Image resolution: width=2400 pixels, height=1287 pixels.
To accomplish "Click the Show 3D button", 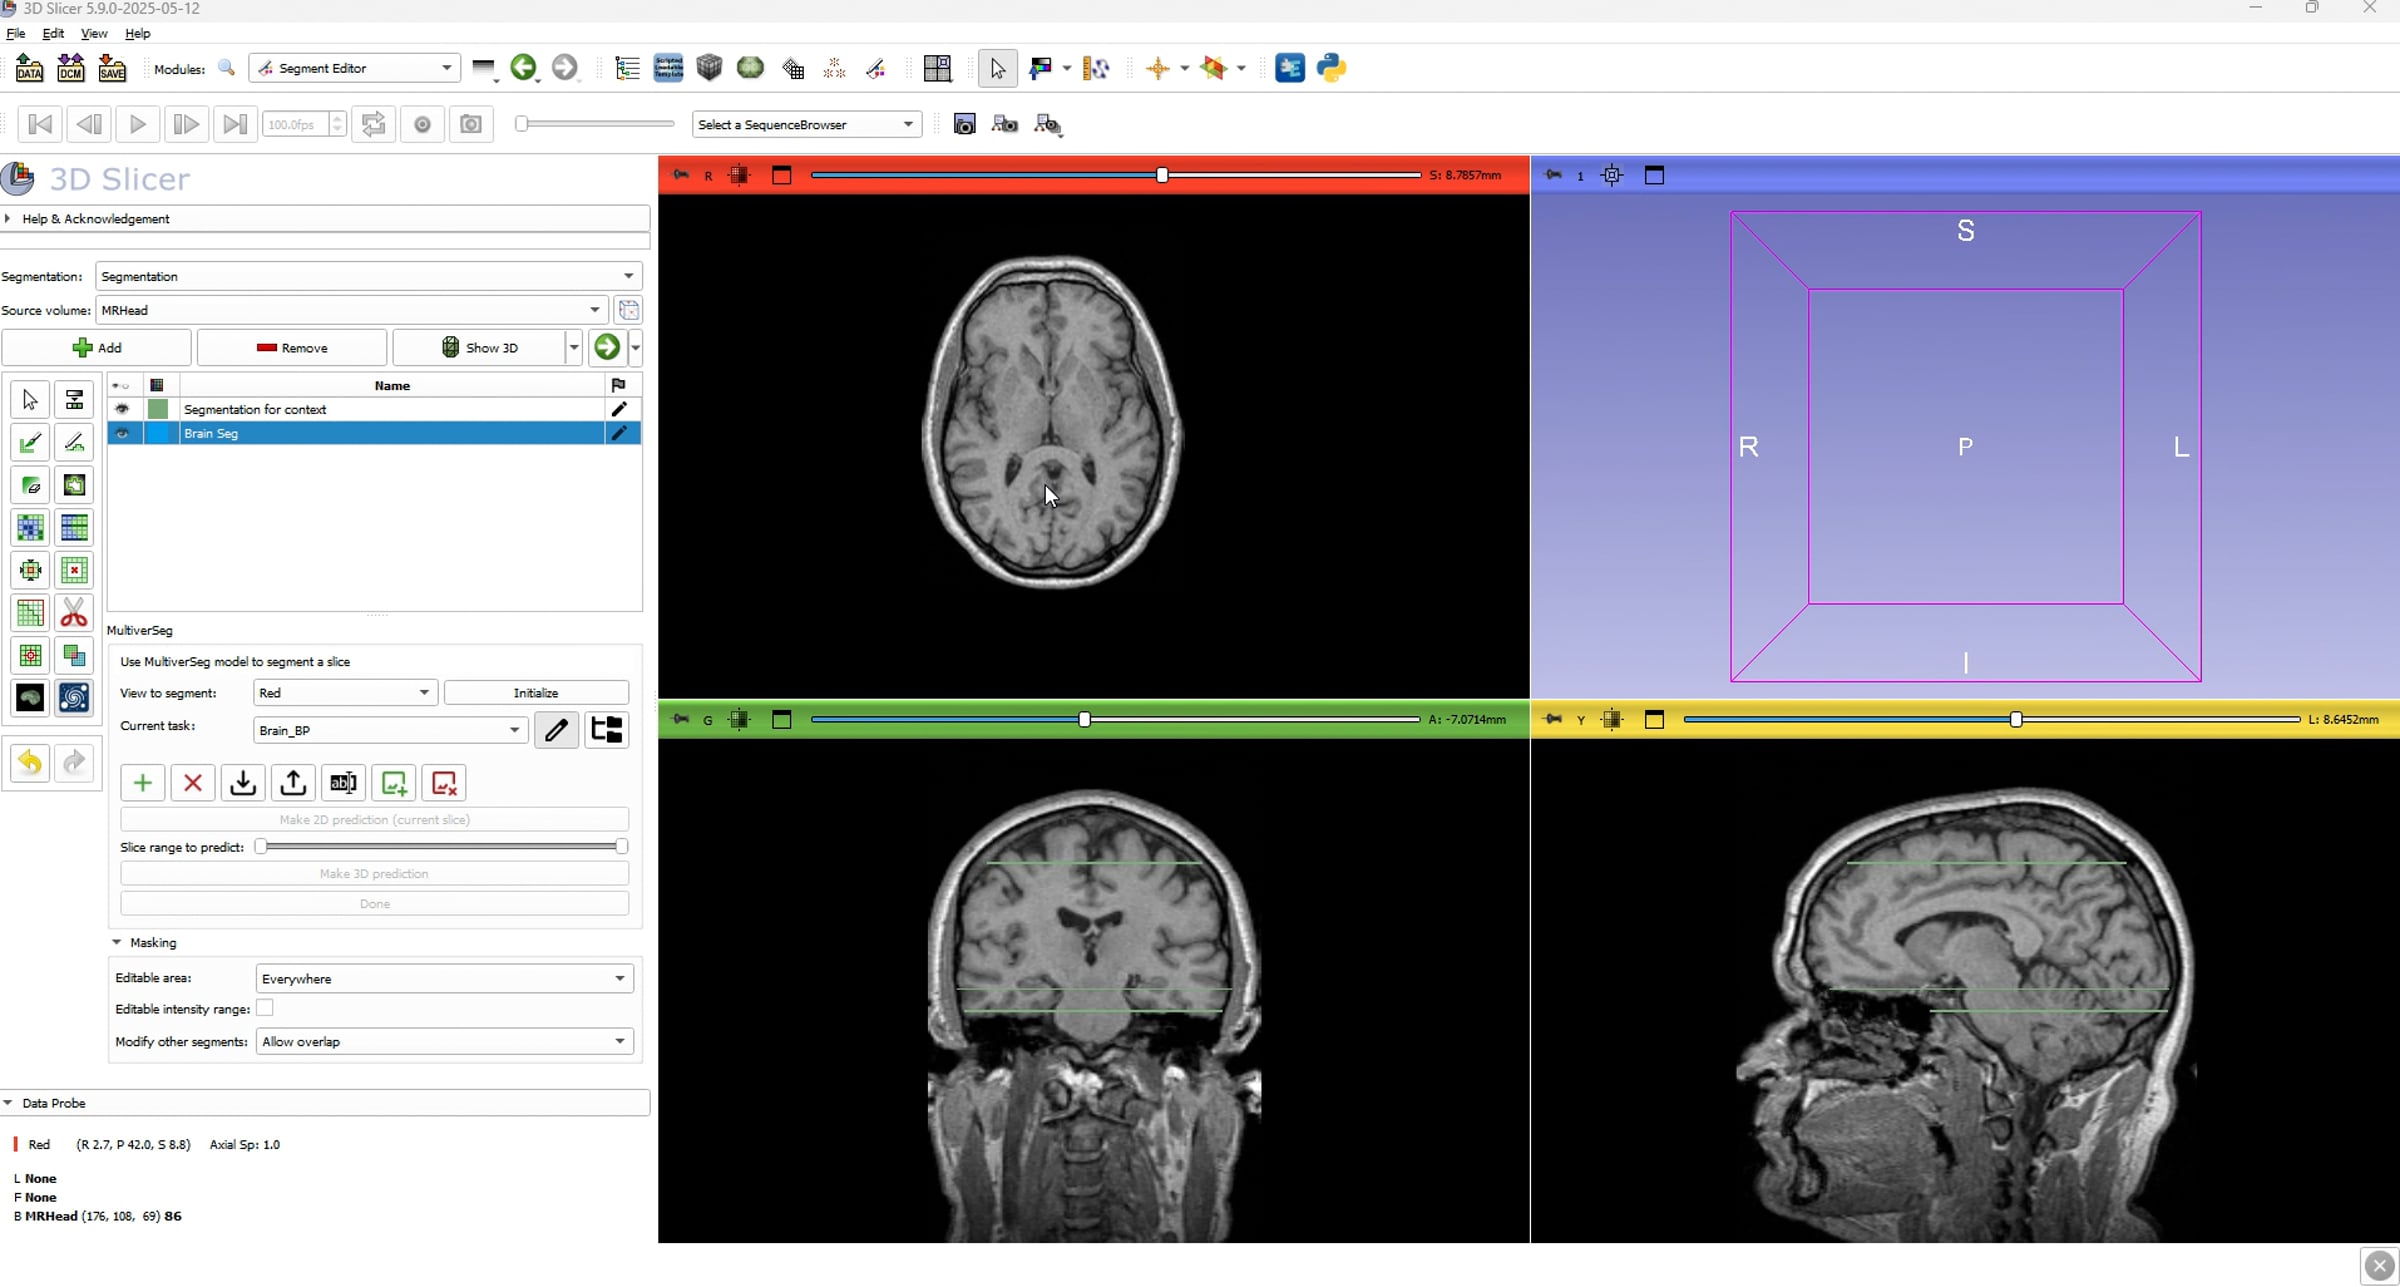I will coord(479,348).
